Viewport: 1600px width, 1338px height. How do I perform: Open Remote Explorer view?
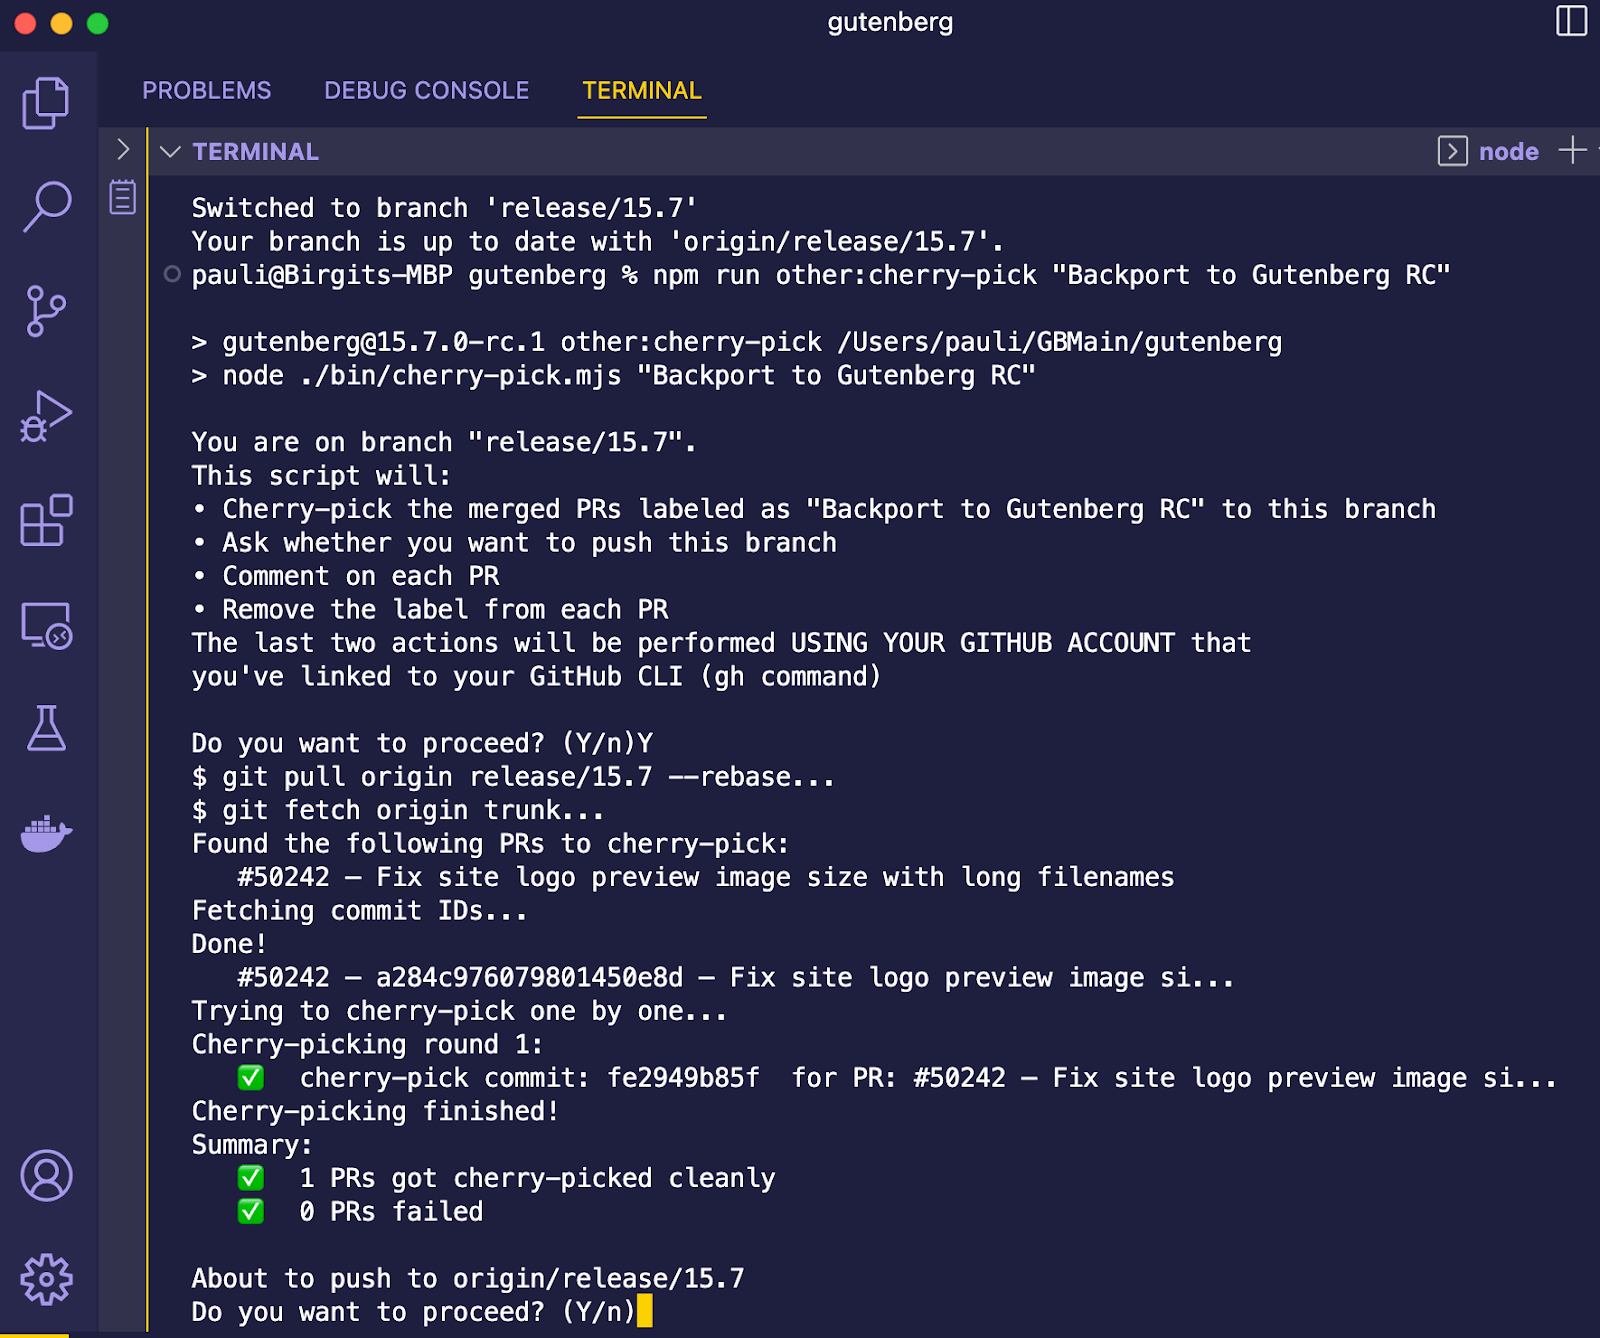pyautogui.click(x=46, y=625)
